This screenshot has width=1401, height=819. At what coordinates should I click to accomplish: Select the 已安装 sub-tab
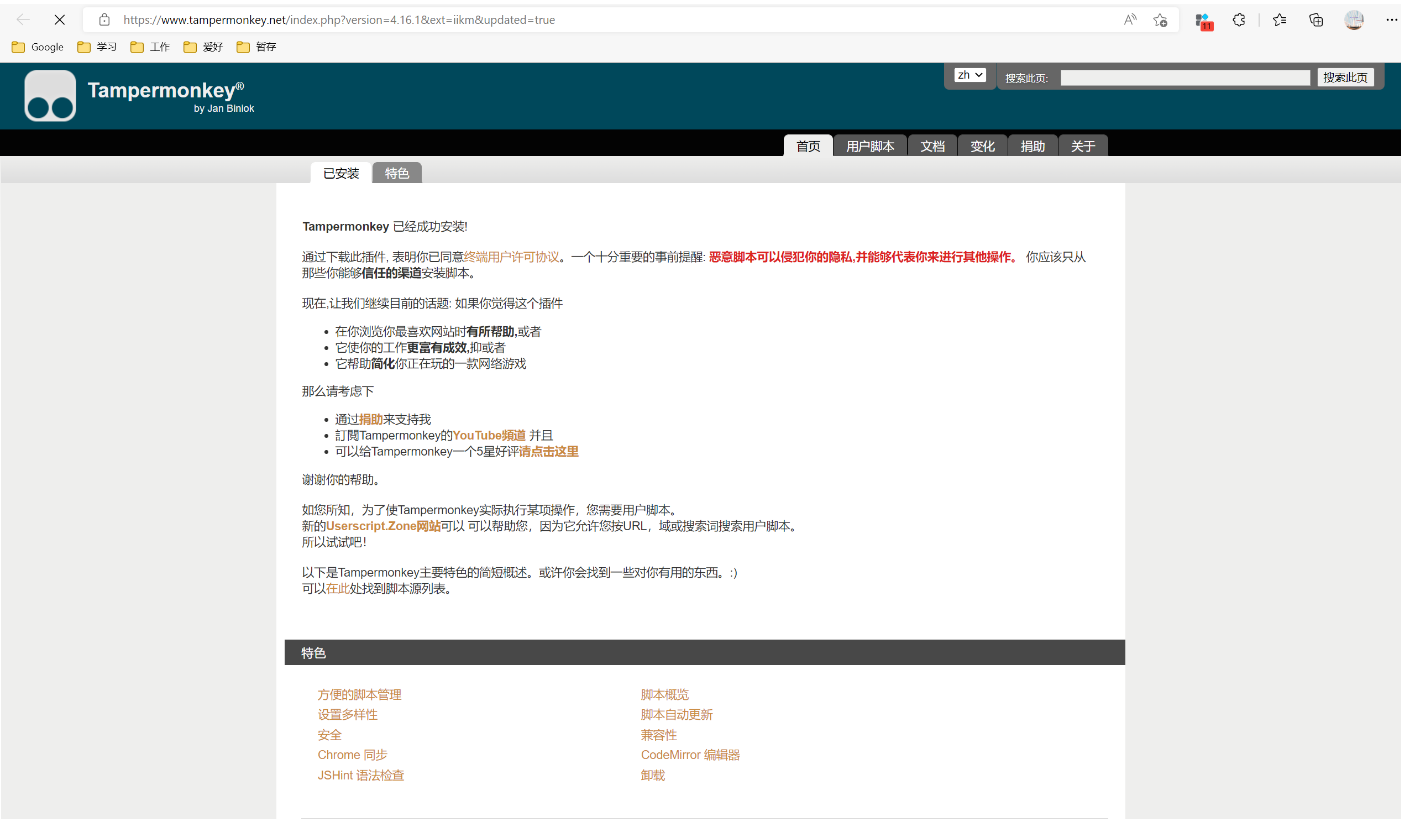coord(341,173)
